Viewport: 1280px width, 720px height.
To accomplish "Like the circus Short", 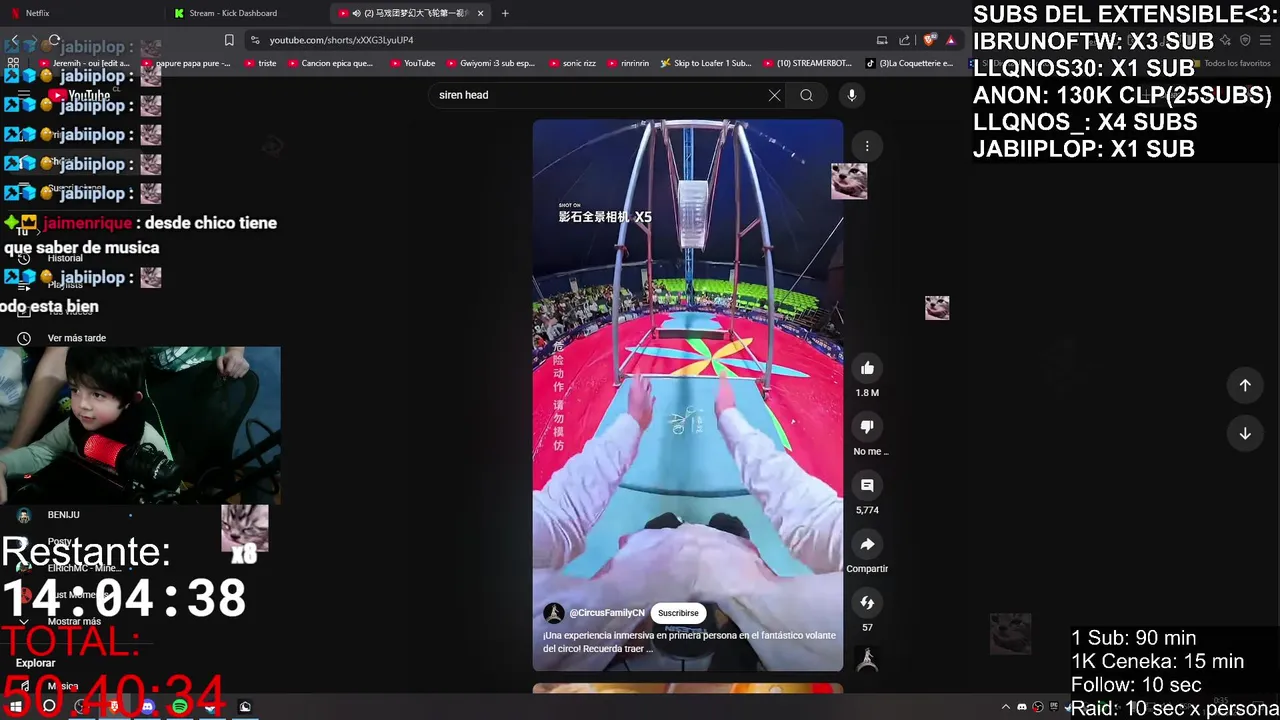I will click(x=867, y=368).
